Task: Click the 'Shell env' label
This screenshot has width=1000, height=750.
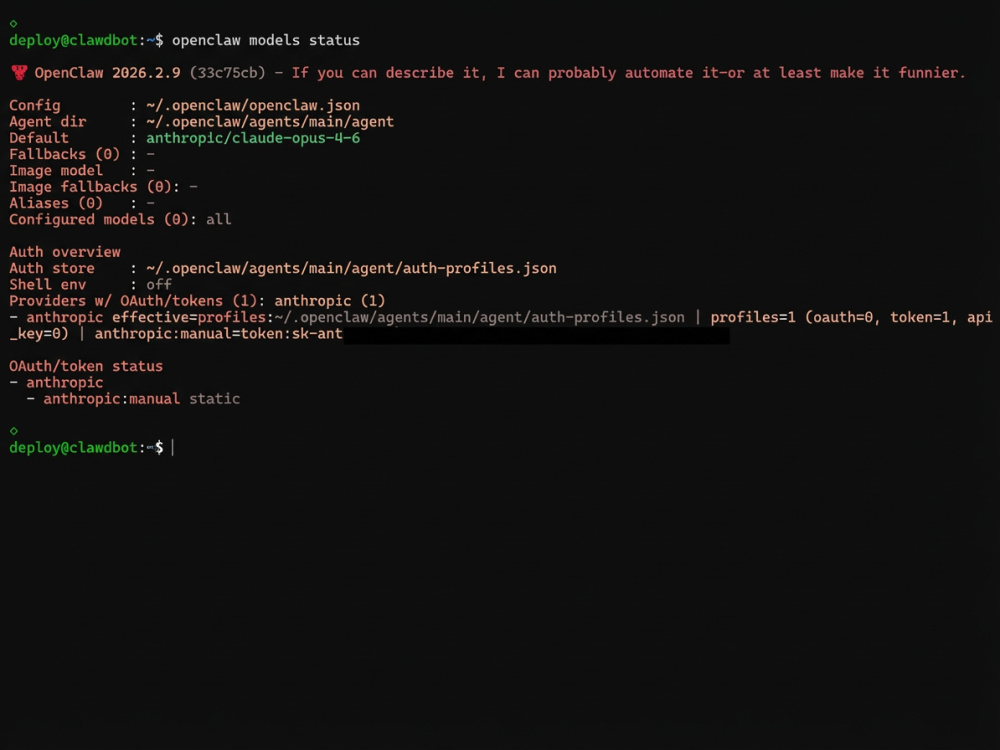Action: tap(47, 285)
